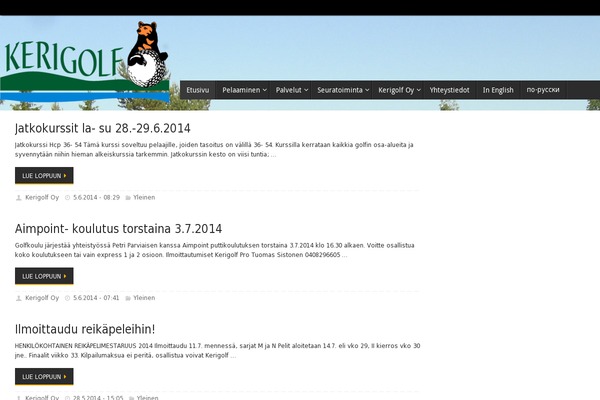Click LUE LOPPUUN under Jatkokurssit post
The image size is (600, 400).
44,176
